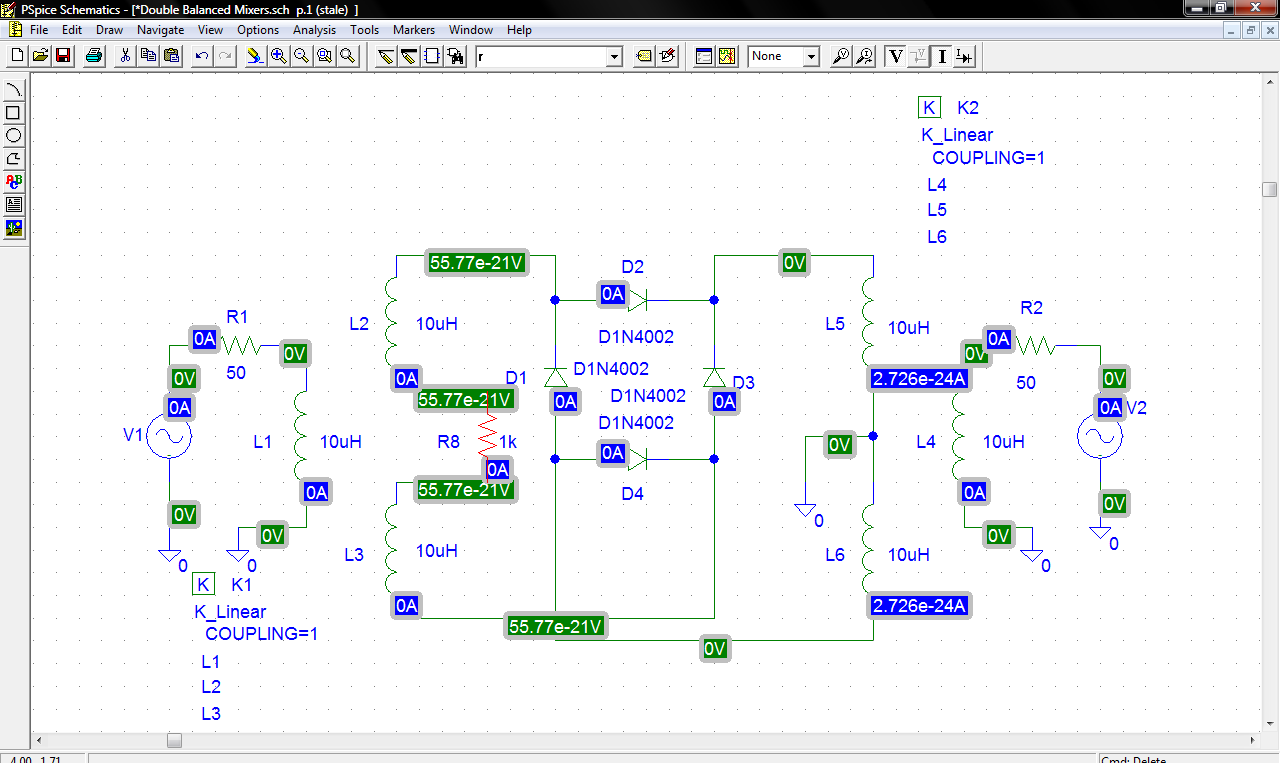Image resolution: width=1280 pixels, height=763 pixels.
Task: Select the Draw Circle tool
Action: coord(14,136)
